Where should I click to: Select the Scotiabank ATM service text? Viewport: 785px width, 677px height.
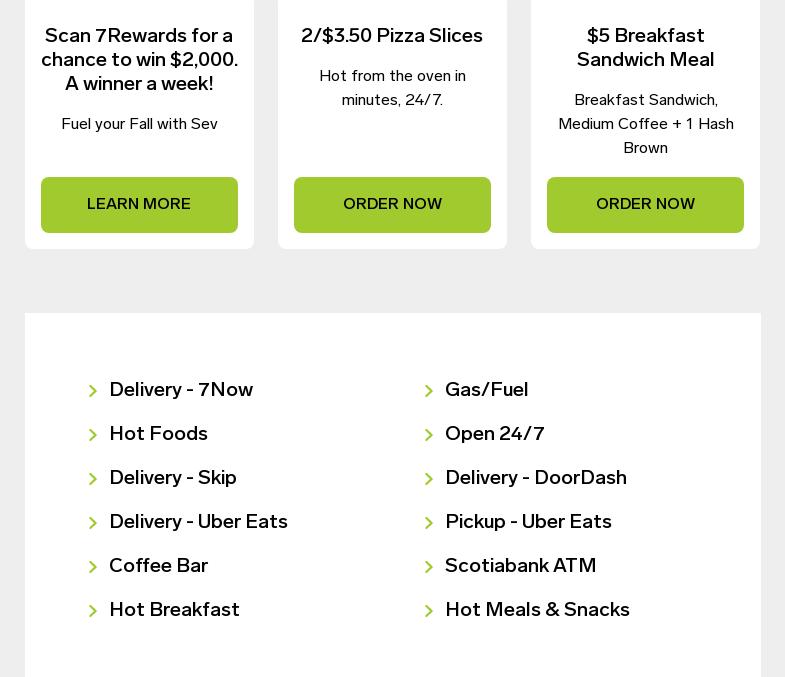pyautogui.click(x=520, y=566)
